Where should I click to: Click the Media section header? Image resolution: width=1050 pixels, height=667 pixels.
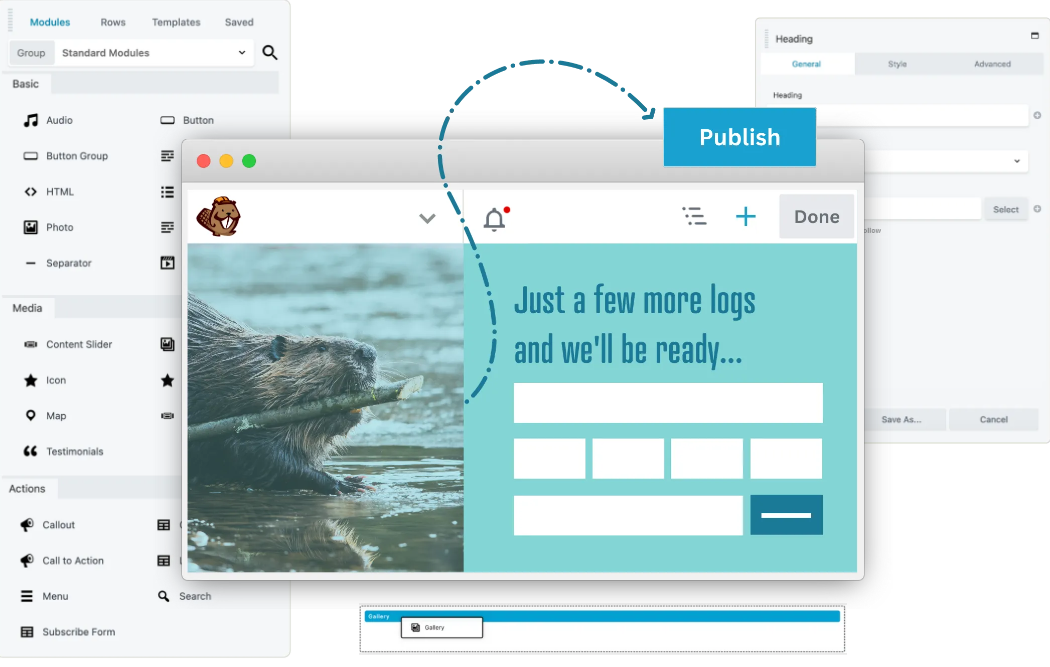coord(27,308)
